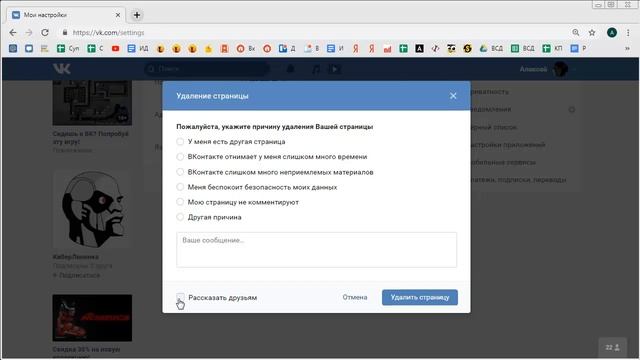The height and width of the screenshot is (360, 640).
Task: Click the VK logo in the header
Action: pos(62,69)
